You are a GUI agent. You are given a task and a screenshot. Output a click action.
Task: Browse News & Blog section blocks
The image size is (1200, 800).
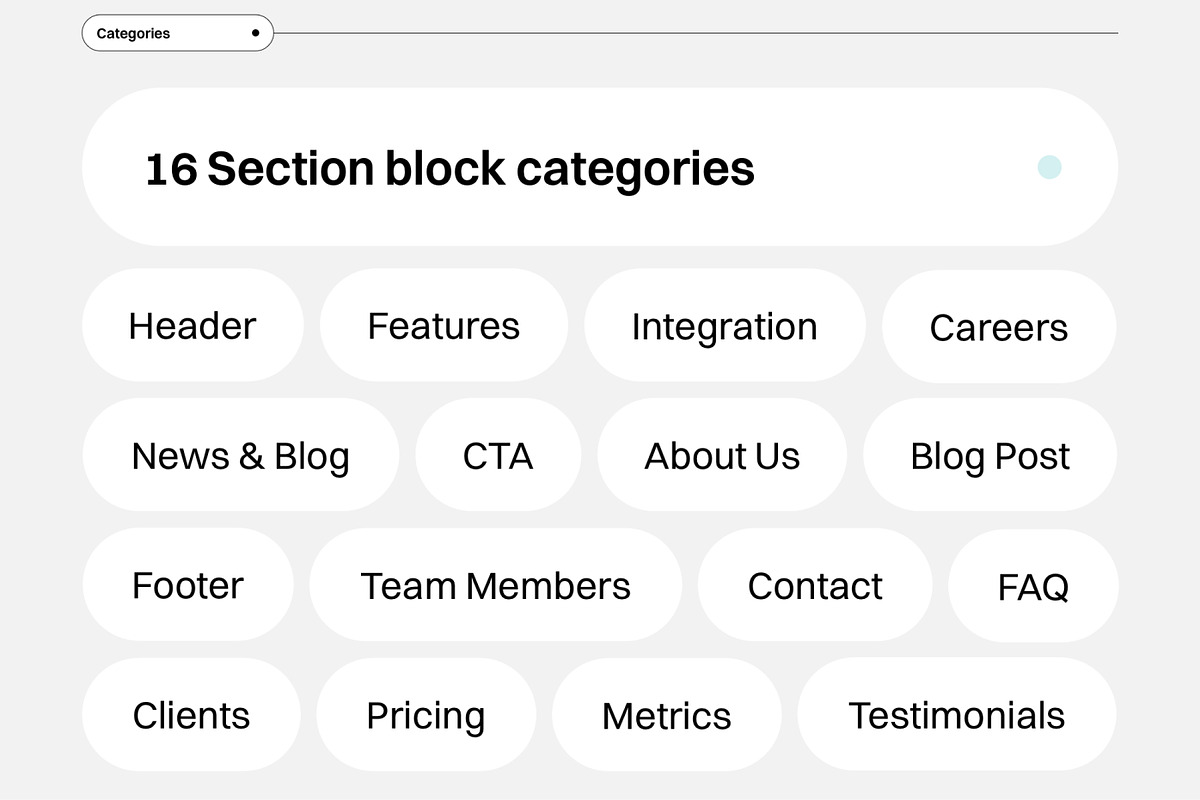pos(240,456)
